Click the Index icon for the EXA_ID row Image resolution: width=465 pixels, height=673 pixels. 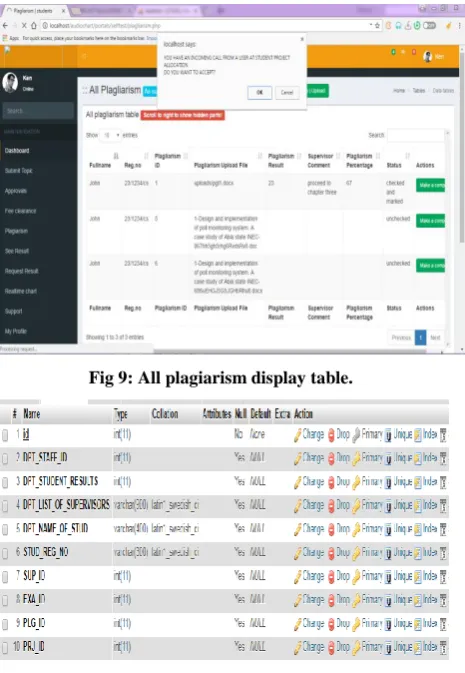pos(418,601)
